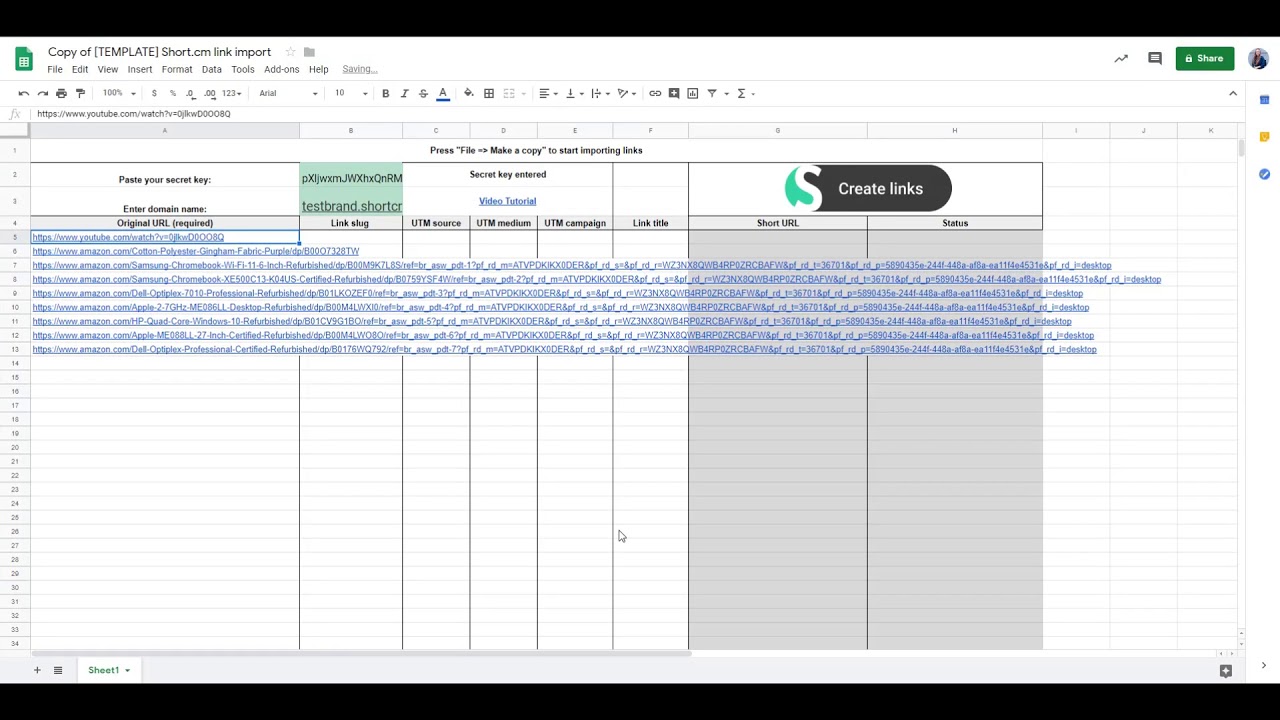This screenshot has height=720, width=1280.
Task: Open the Data menu
Action: 212,69
